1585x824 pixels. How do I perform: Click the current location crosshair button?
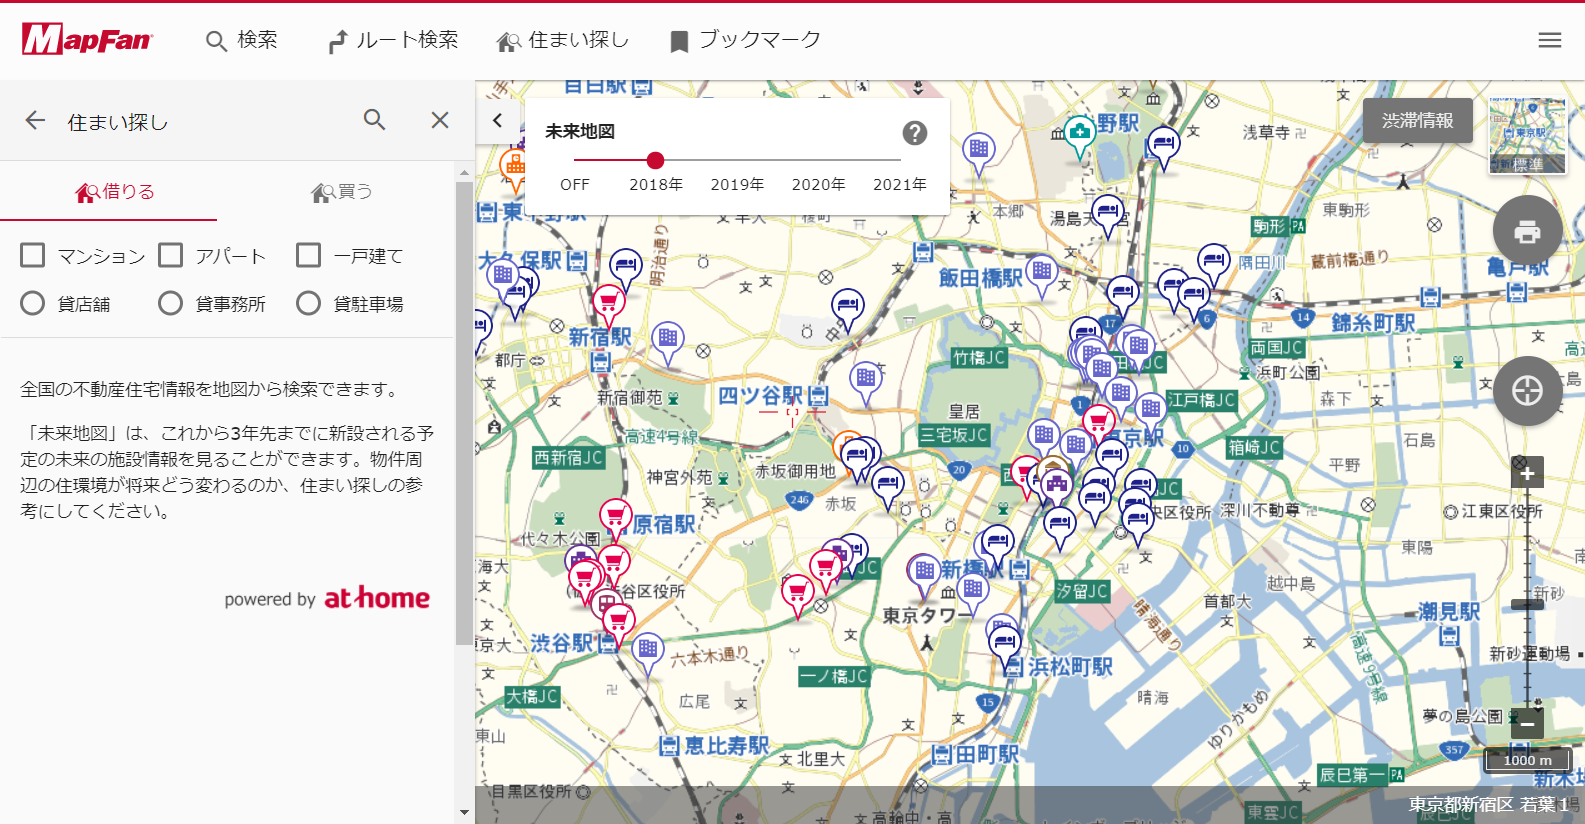pos(1527,391)
